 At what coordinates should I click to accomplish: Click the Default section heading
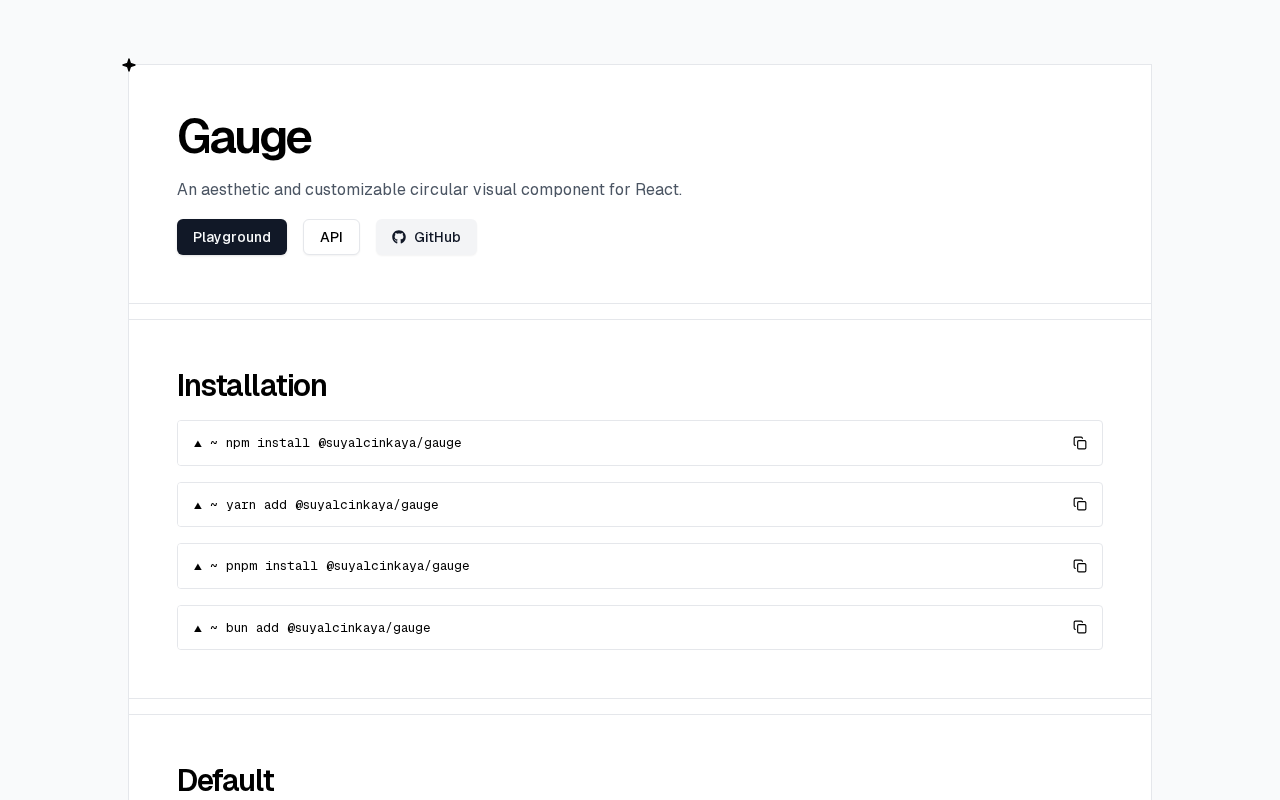(x=225, y=780)
